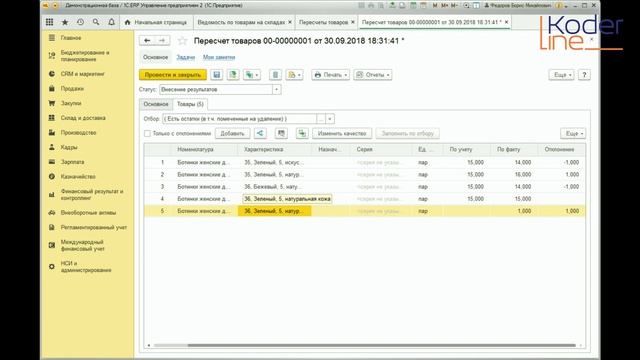
Task: Click help question mark button
Action: pyautogui.click(x=584, y=75)
